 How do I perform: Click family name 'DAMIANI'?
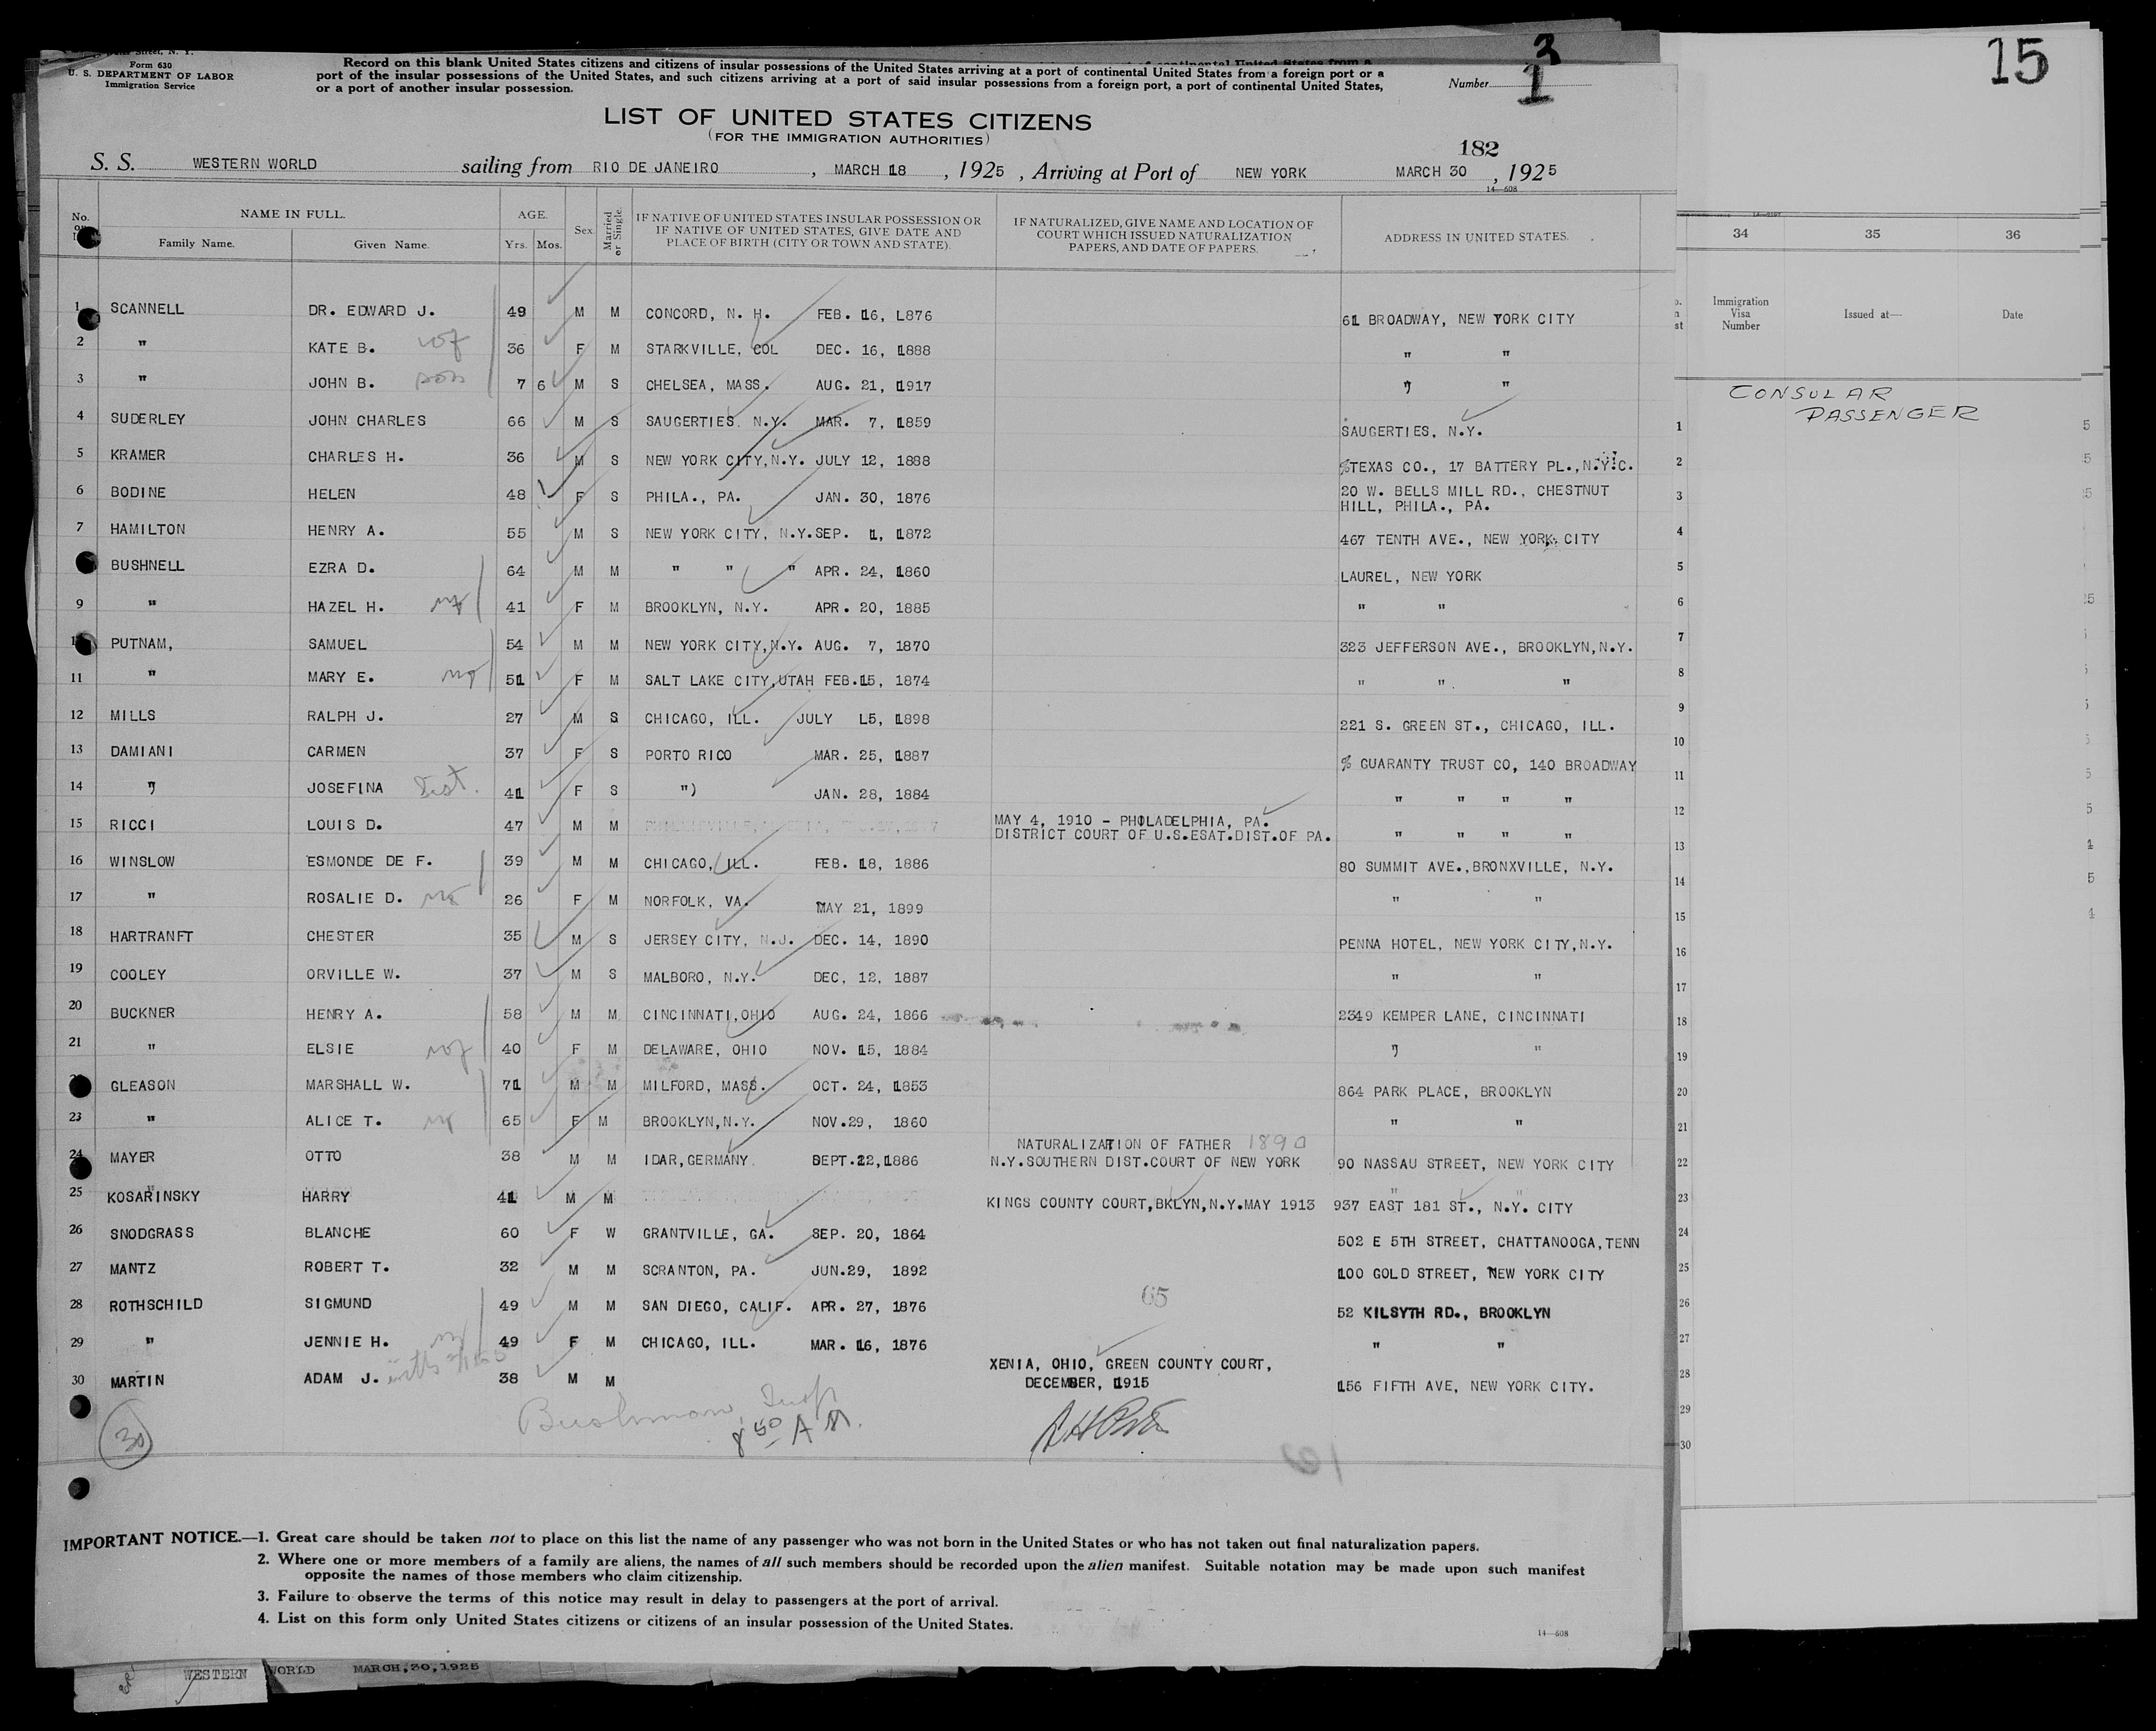click(x=143, y=751)
